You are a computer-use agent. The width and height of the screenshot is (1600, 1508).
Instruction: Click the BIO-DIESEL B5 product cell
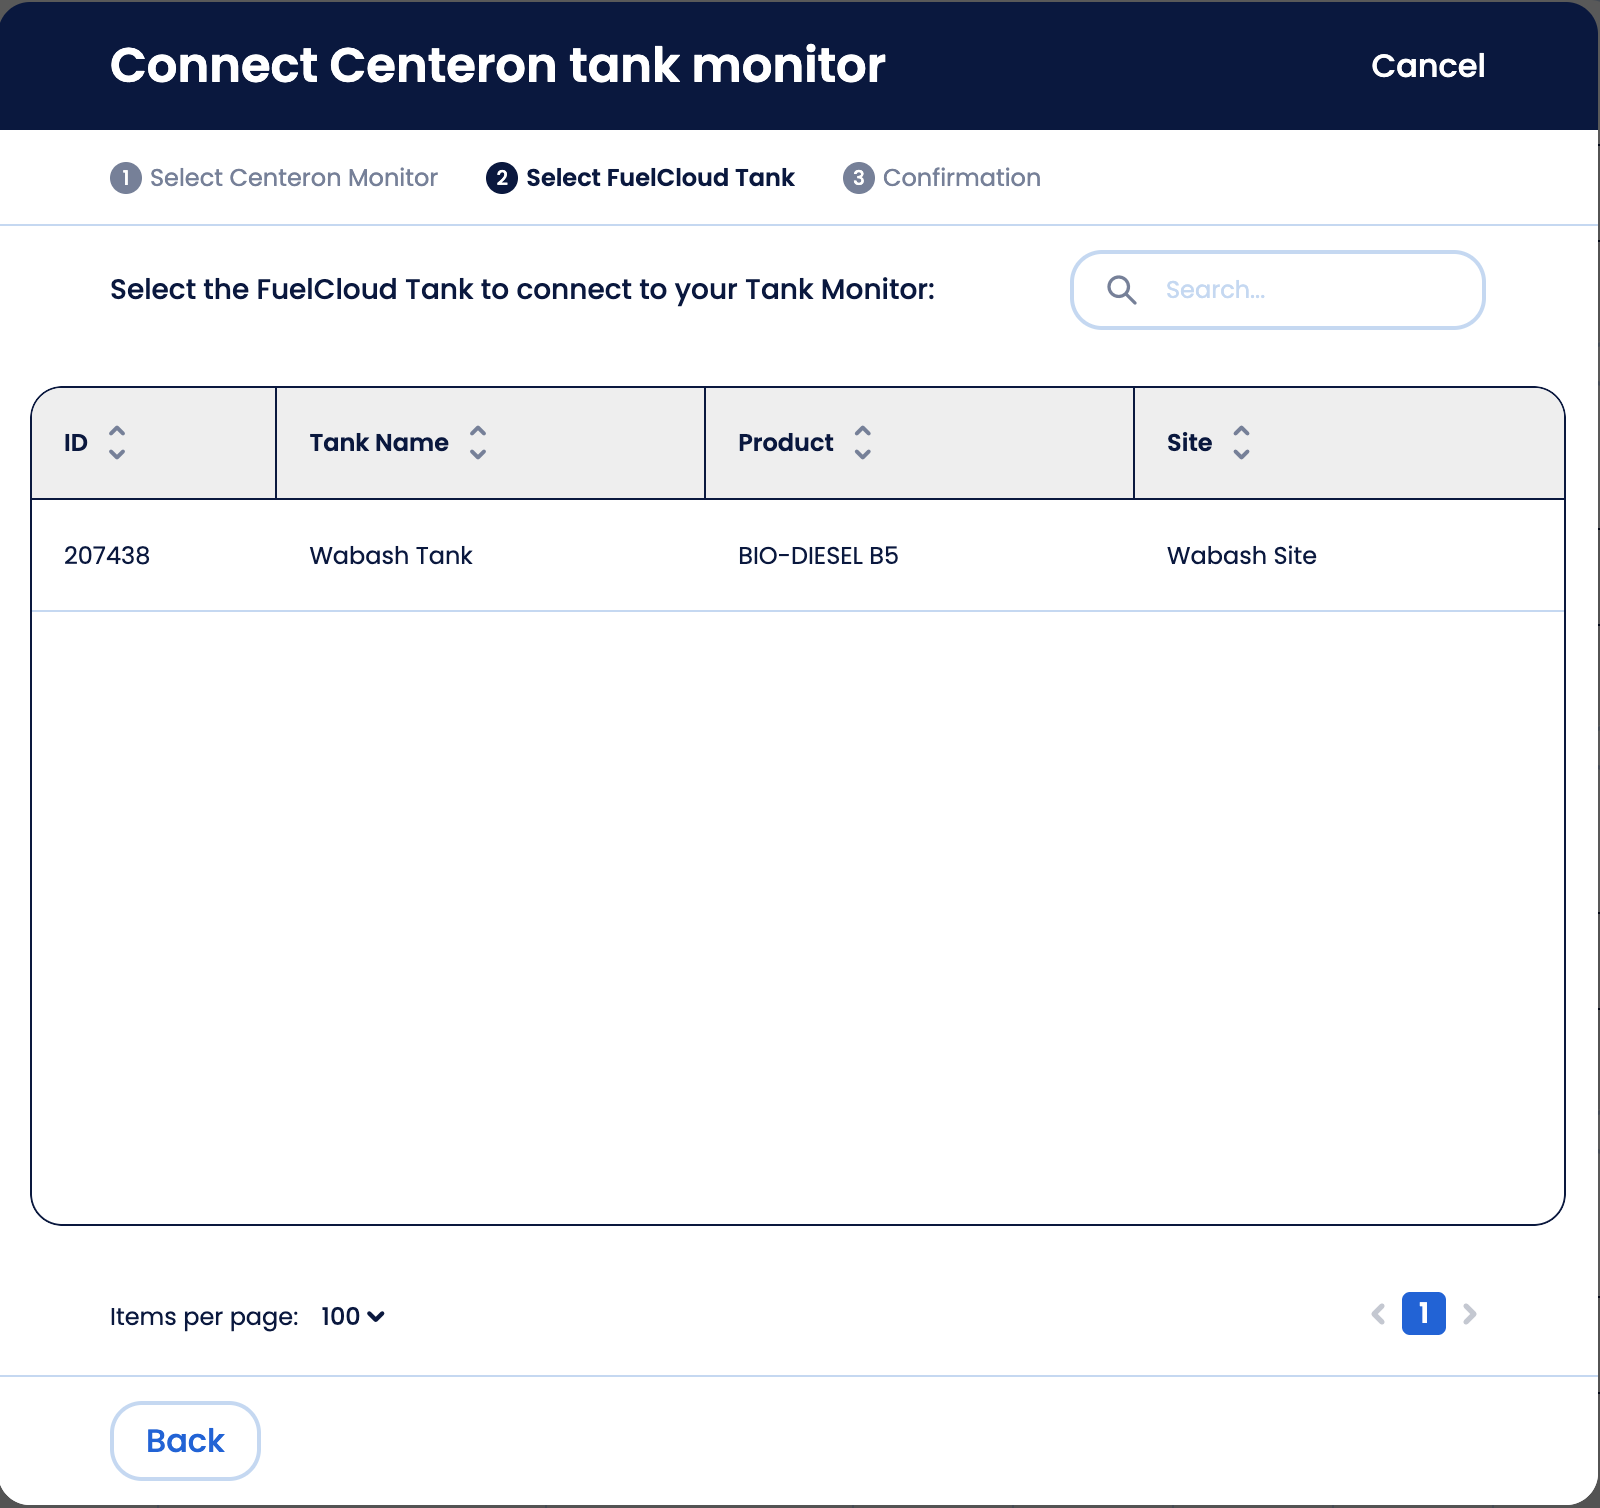[818, 556]
